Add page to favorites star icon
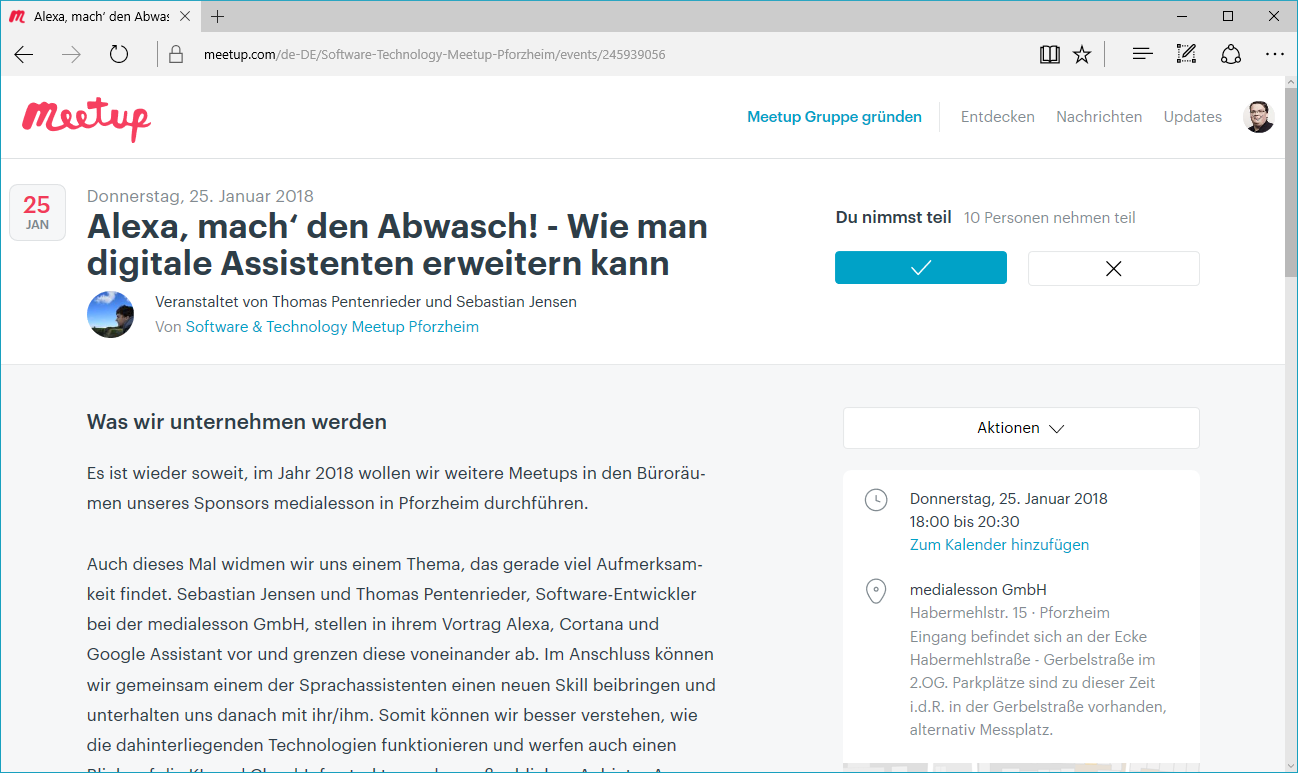 pos(1082,55)
